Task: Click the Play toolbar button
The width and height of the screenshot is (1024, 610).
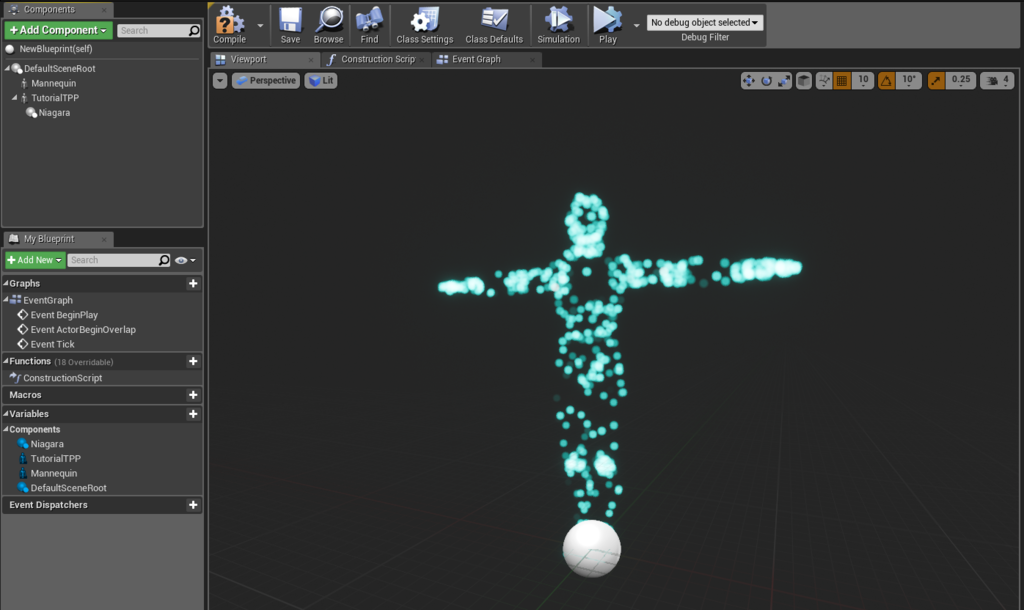Action: tap(607, 25)
